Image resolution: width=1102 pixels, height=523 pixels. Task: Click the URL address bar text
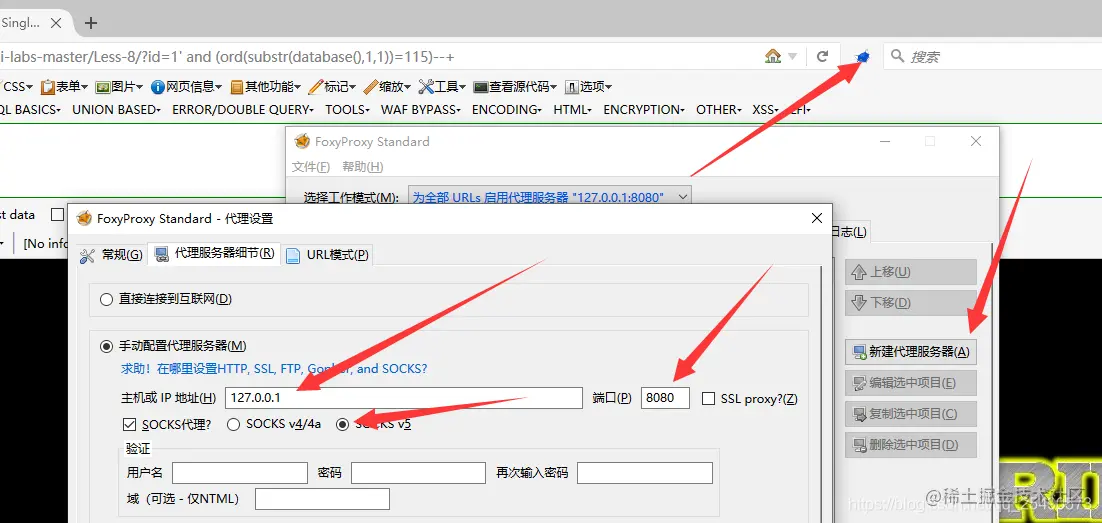pyautogui.click(x=226, y=56)
